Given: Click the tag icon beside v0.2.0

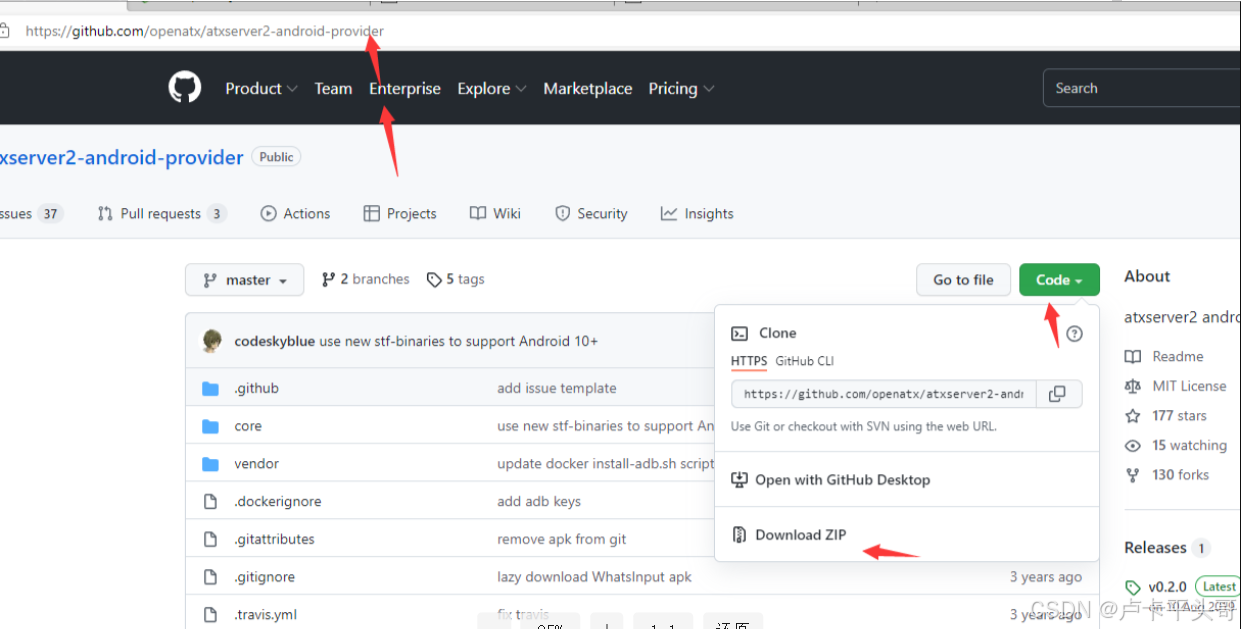Looking at the screenshot, I should tap(1133, 587).
